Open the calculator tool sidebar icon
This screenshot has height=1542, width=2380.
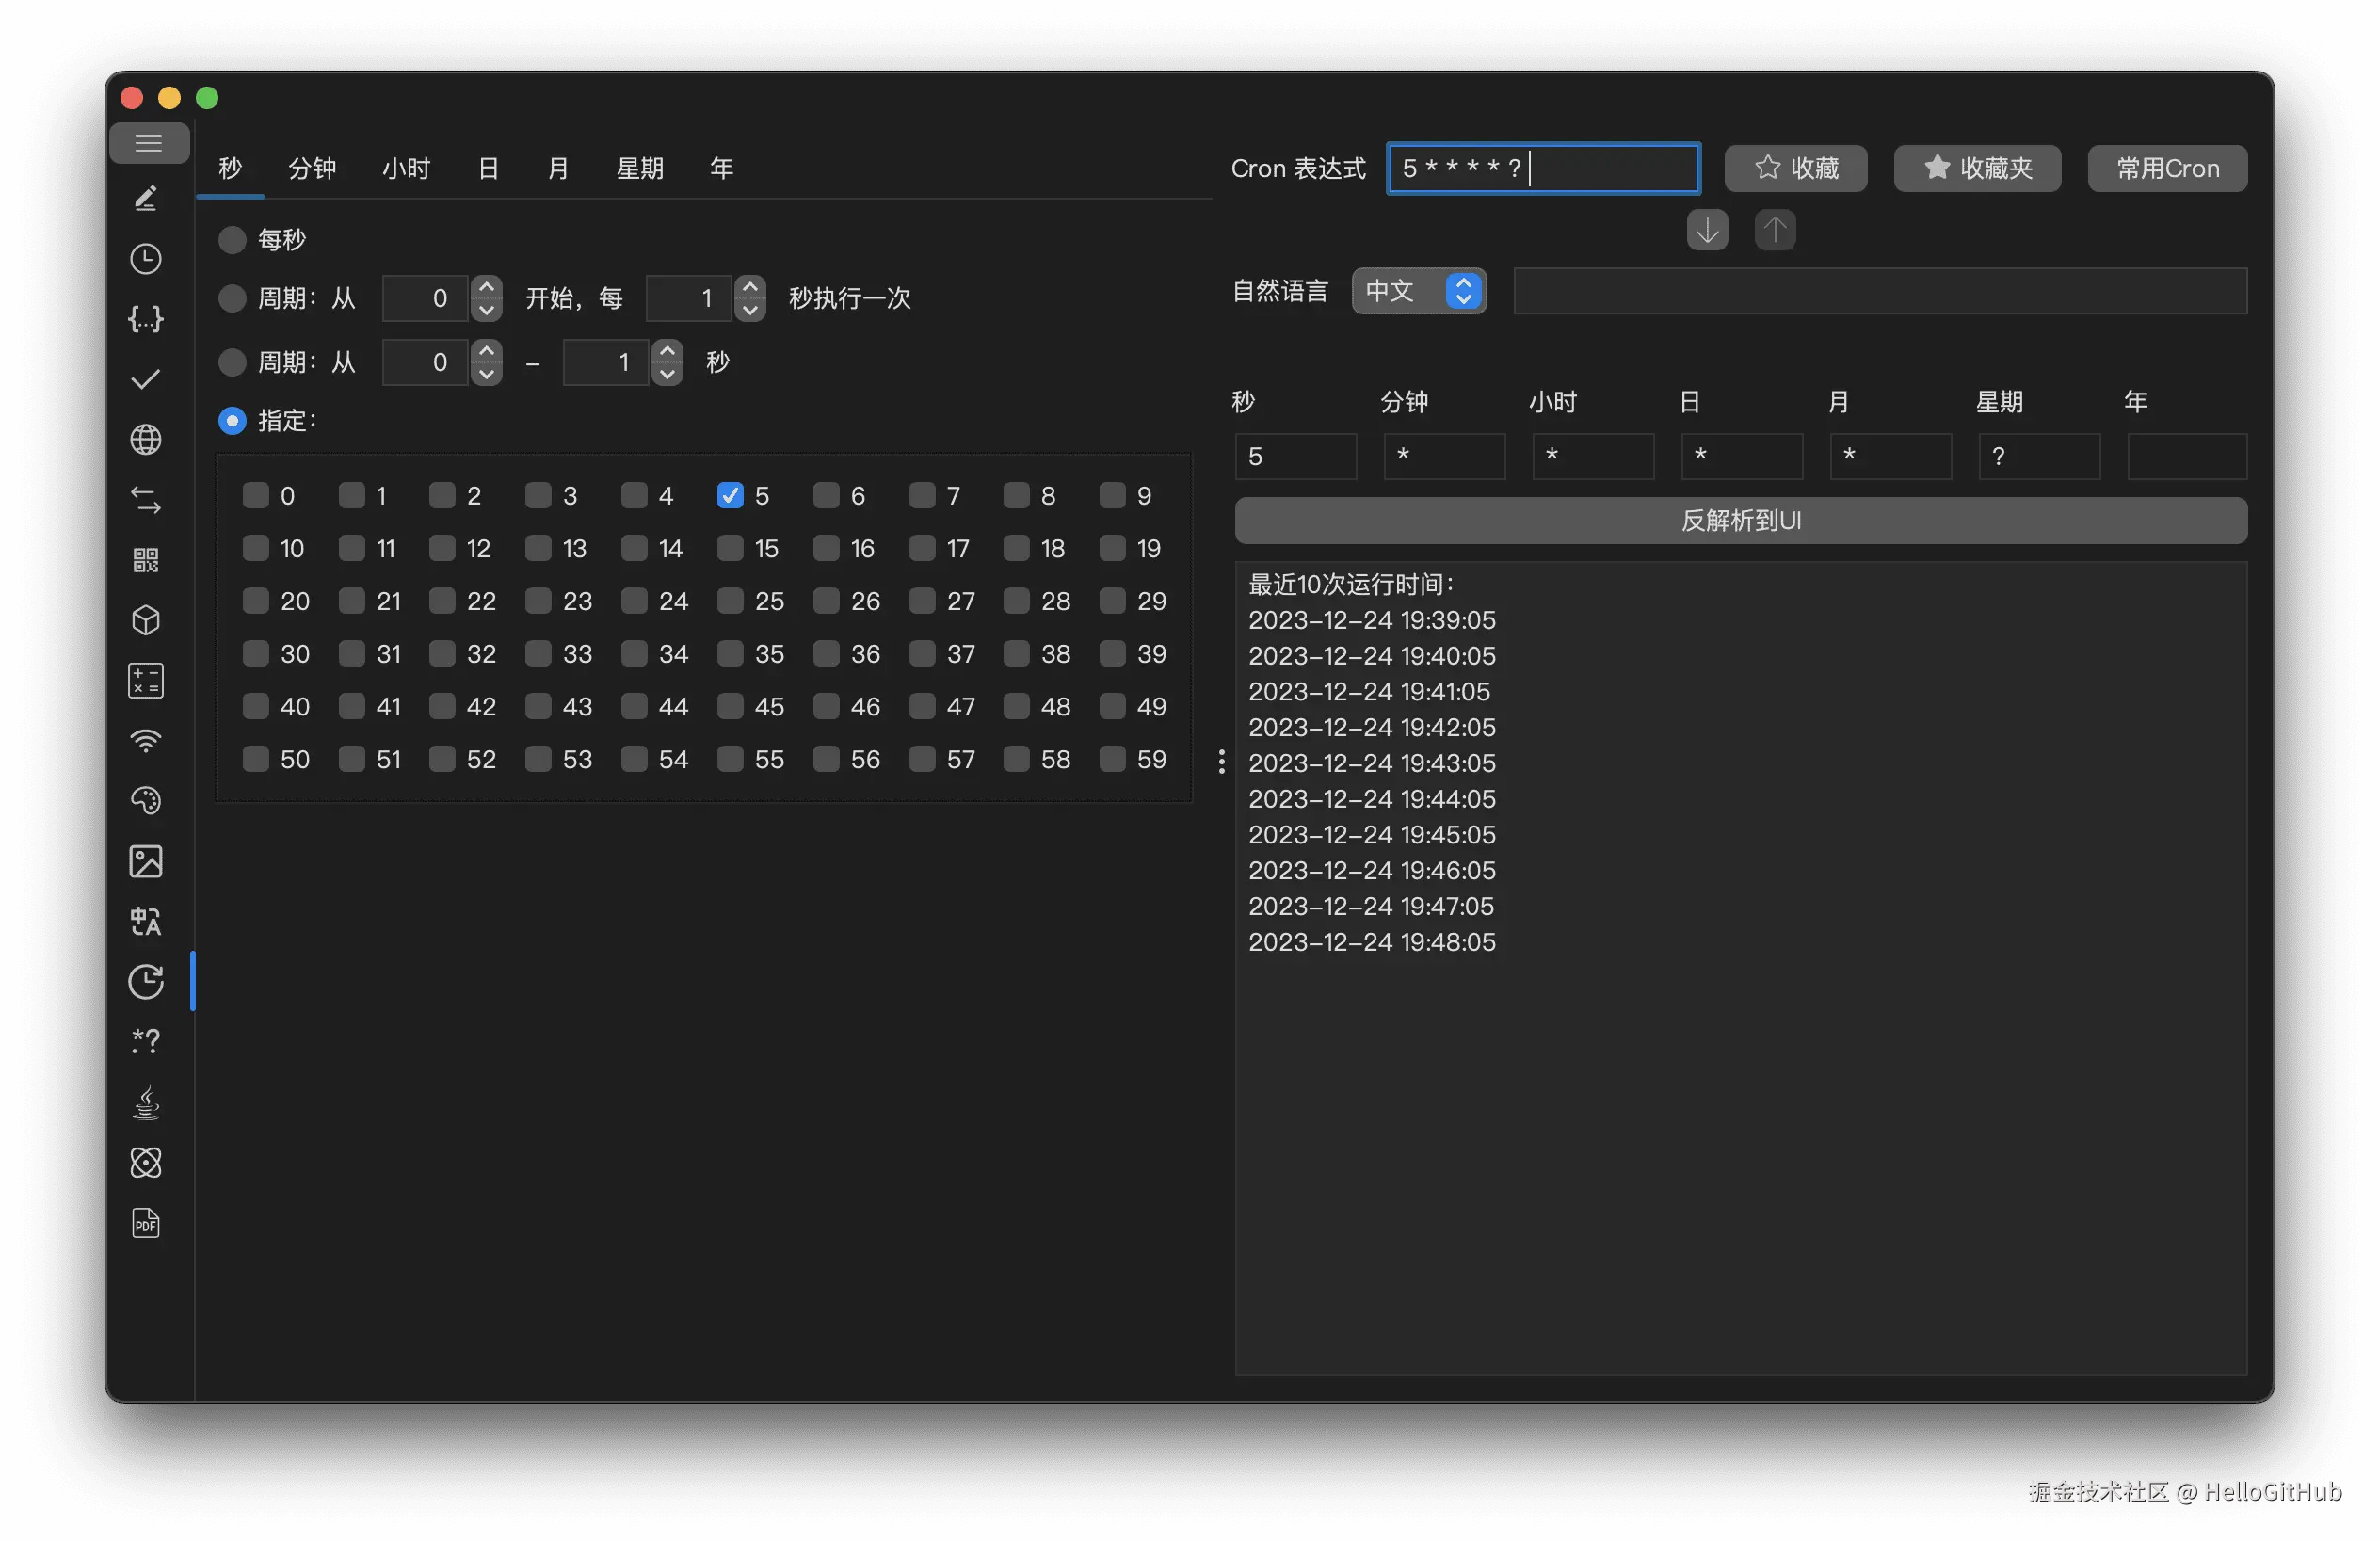(x=146, y=681)
